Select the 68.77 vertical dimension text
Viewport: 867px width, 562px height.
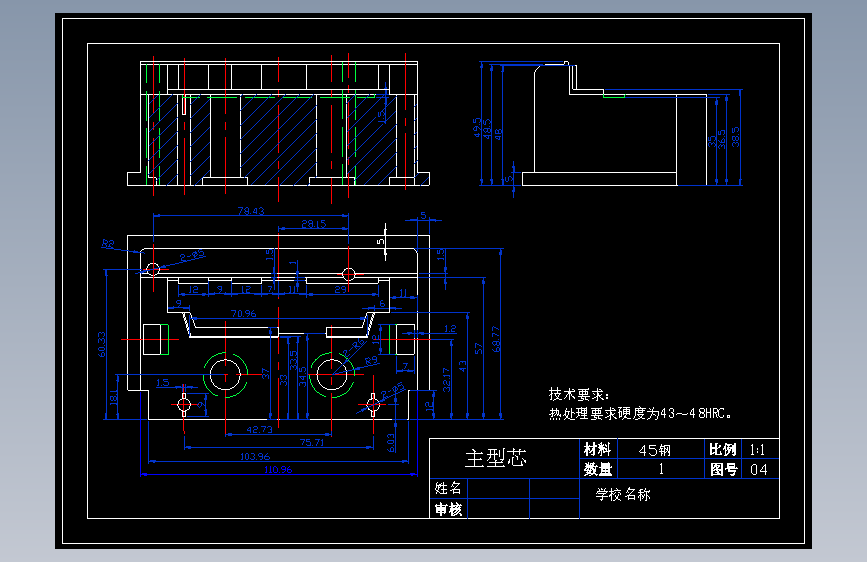click(495, 340)
